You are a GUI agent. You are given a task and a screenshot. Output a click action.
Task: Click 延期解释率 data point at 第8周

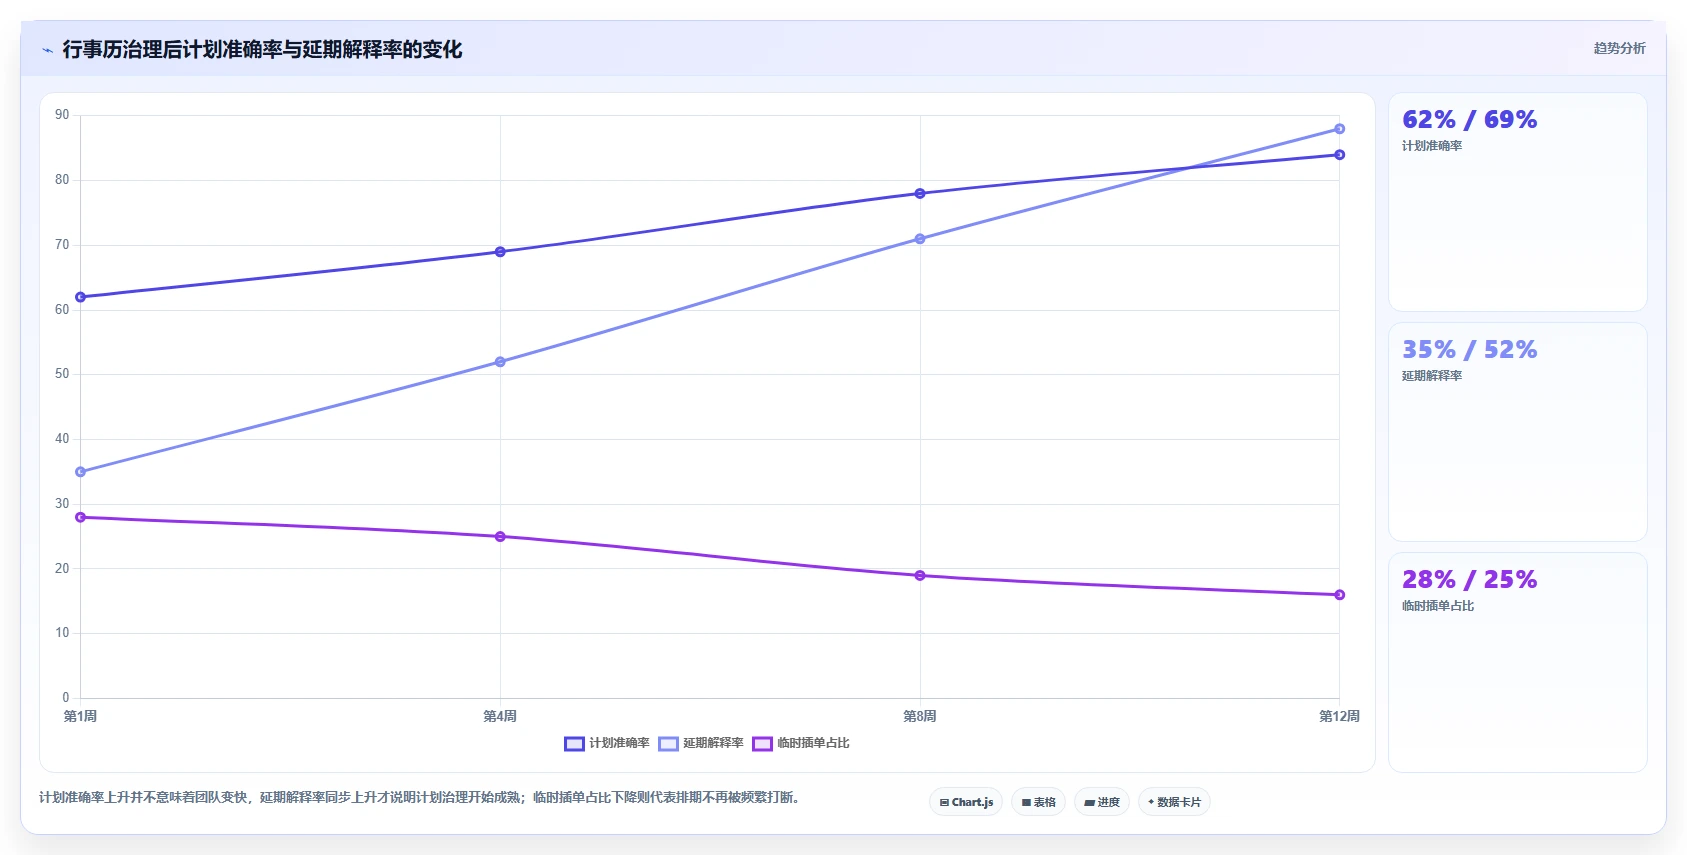click(x=920, y=239)
